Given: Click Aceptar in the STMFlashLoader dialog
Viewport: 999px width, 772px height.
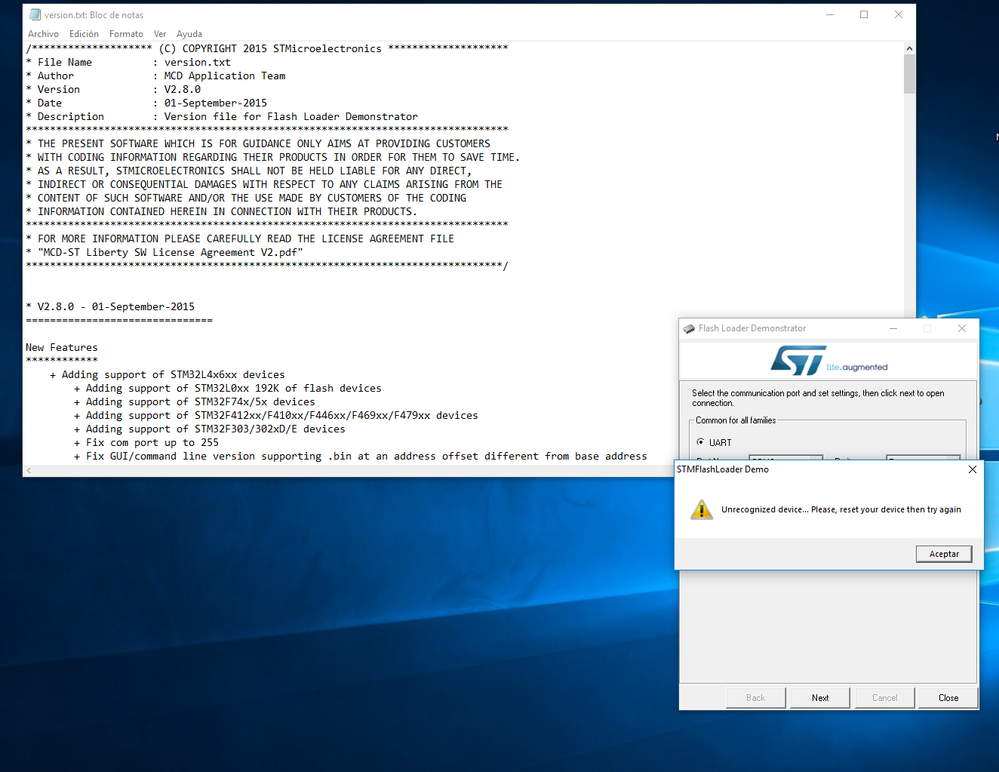Looking at the screenshot, I should pos(944,554).
